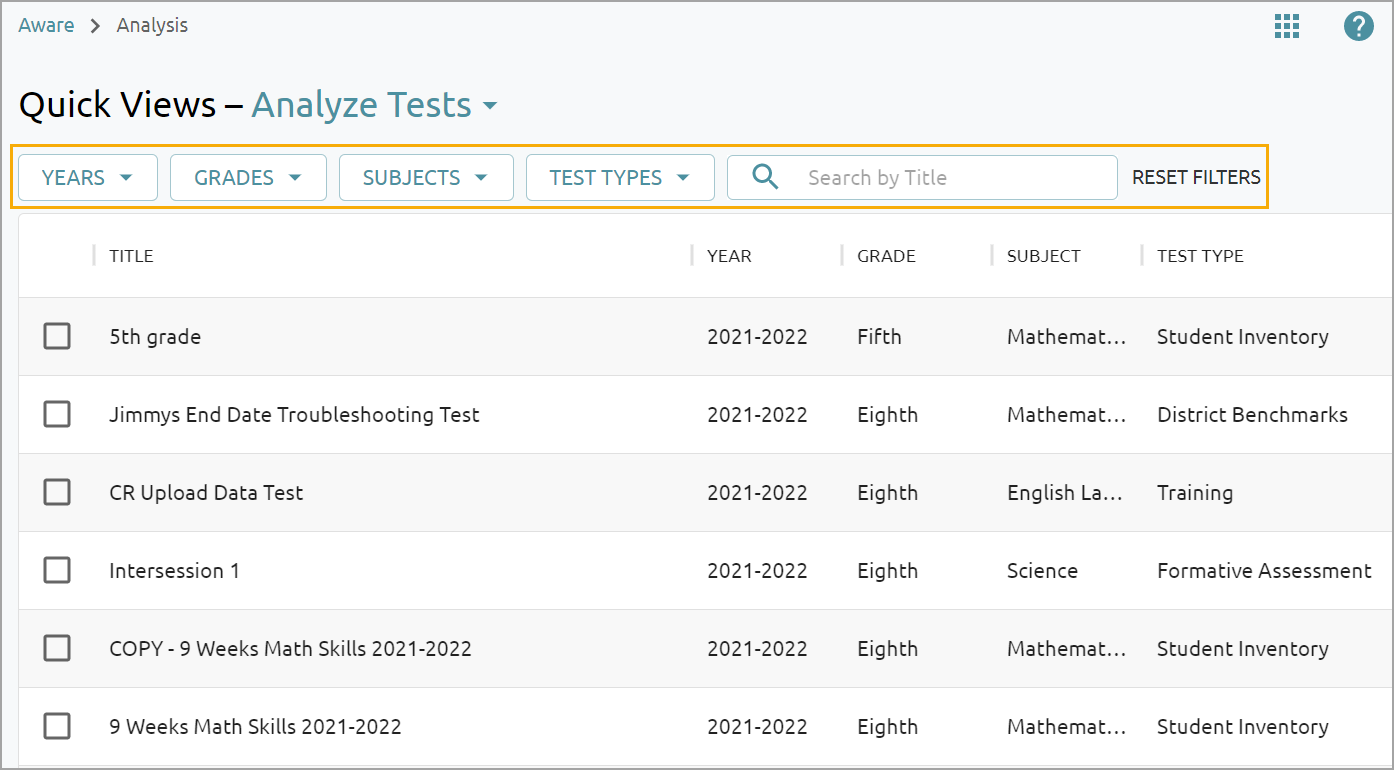This screenshot has height=770, width=1394.
Task: Expand the Grades filter dropdown
Action: pos(248,178)
